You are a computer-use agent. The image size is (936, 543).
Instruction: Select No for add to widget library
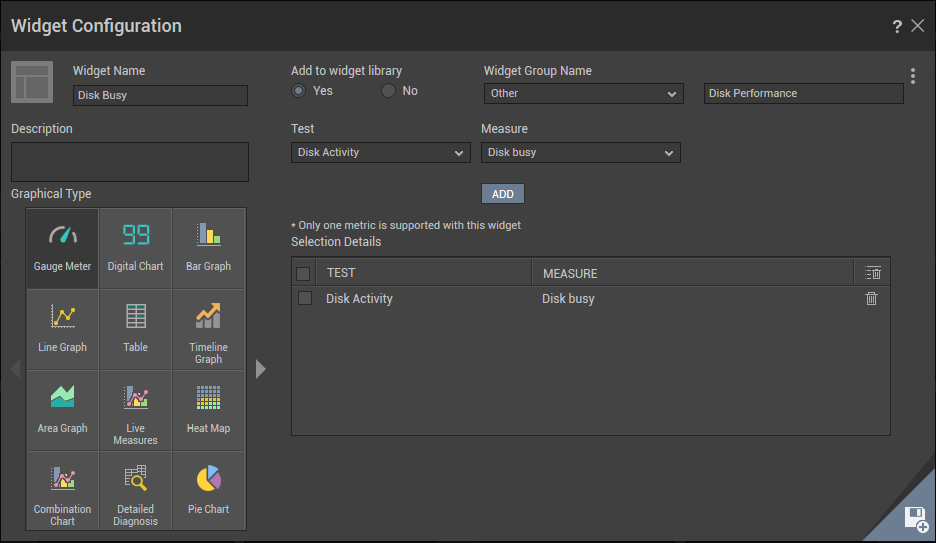pyautogui.click(x=389, y=91)
